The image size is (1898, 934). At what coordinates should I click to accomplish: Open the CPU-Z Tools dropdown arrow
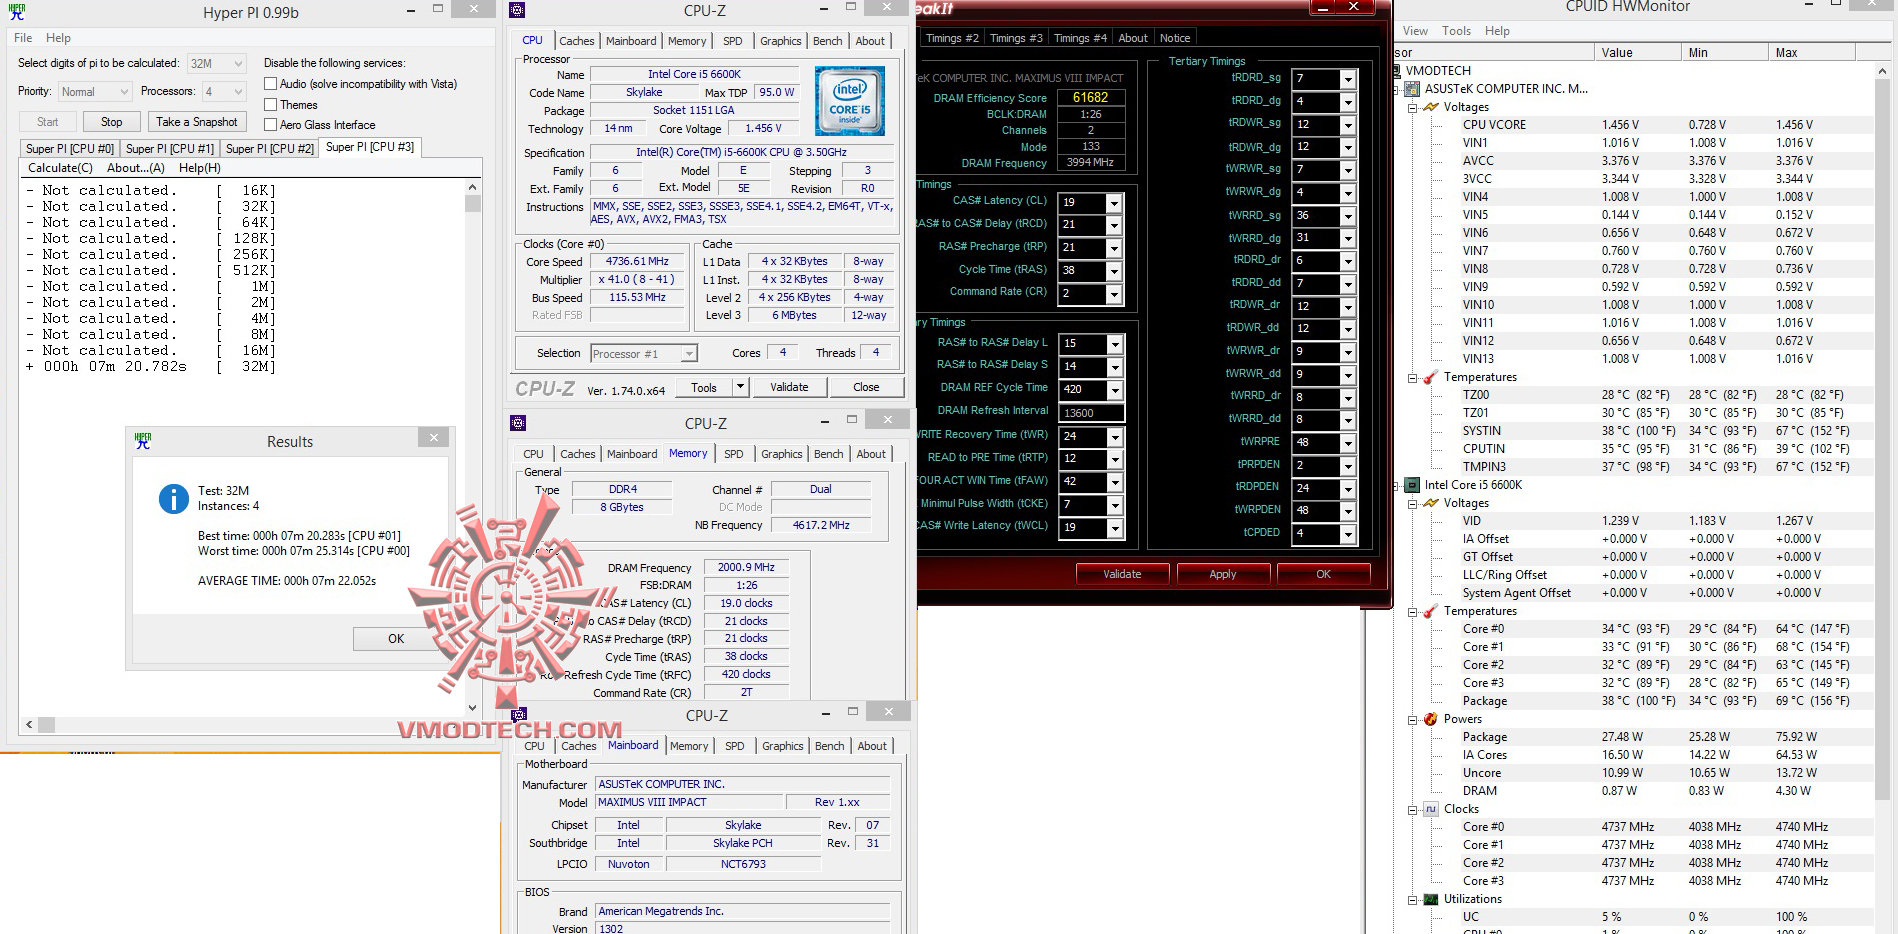coord(740,387)
